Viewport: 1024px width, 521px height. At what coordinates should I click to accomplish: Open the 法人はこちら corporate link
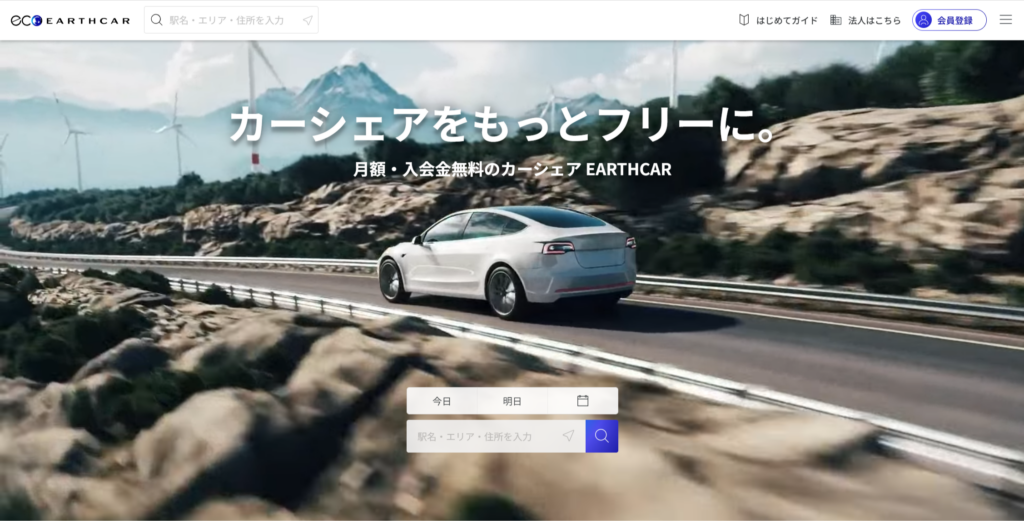tap(874, 20)
